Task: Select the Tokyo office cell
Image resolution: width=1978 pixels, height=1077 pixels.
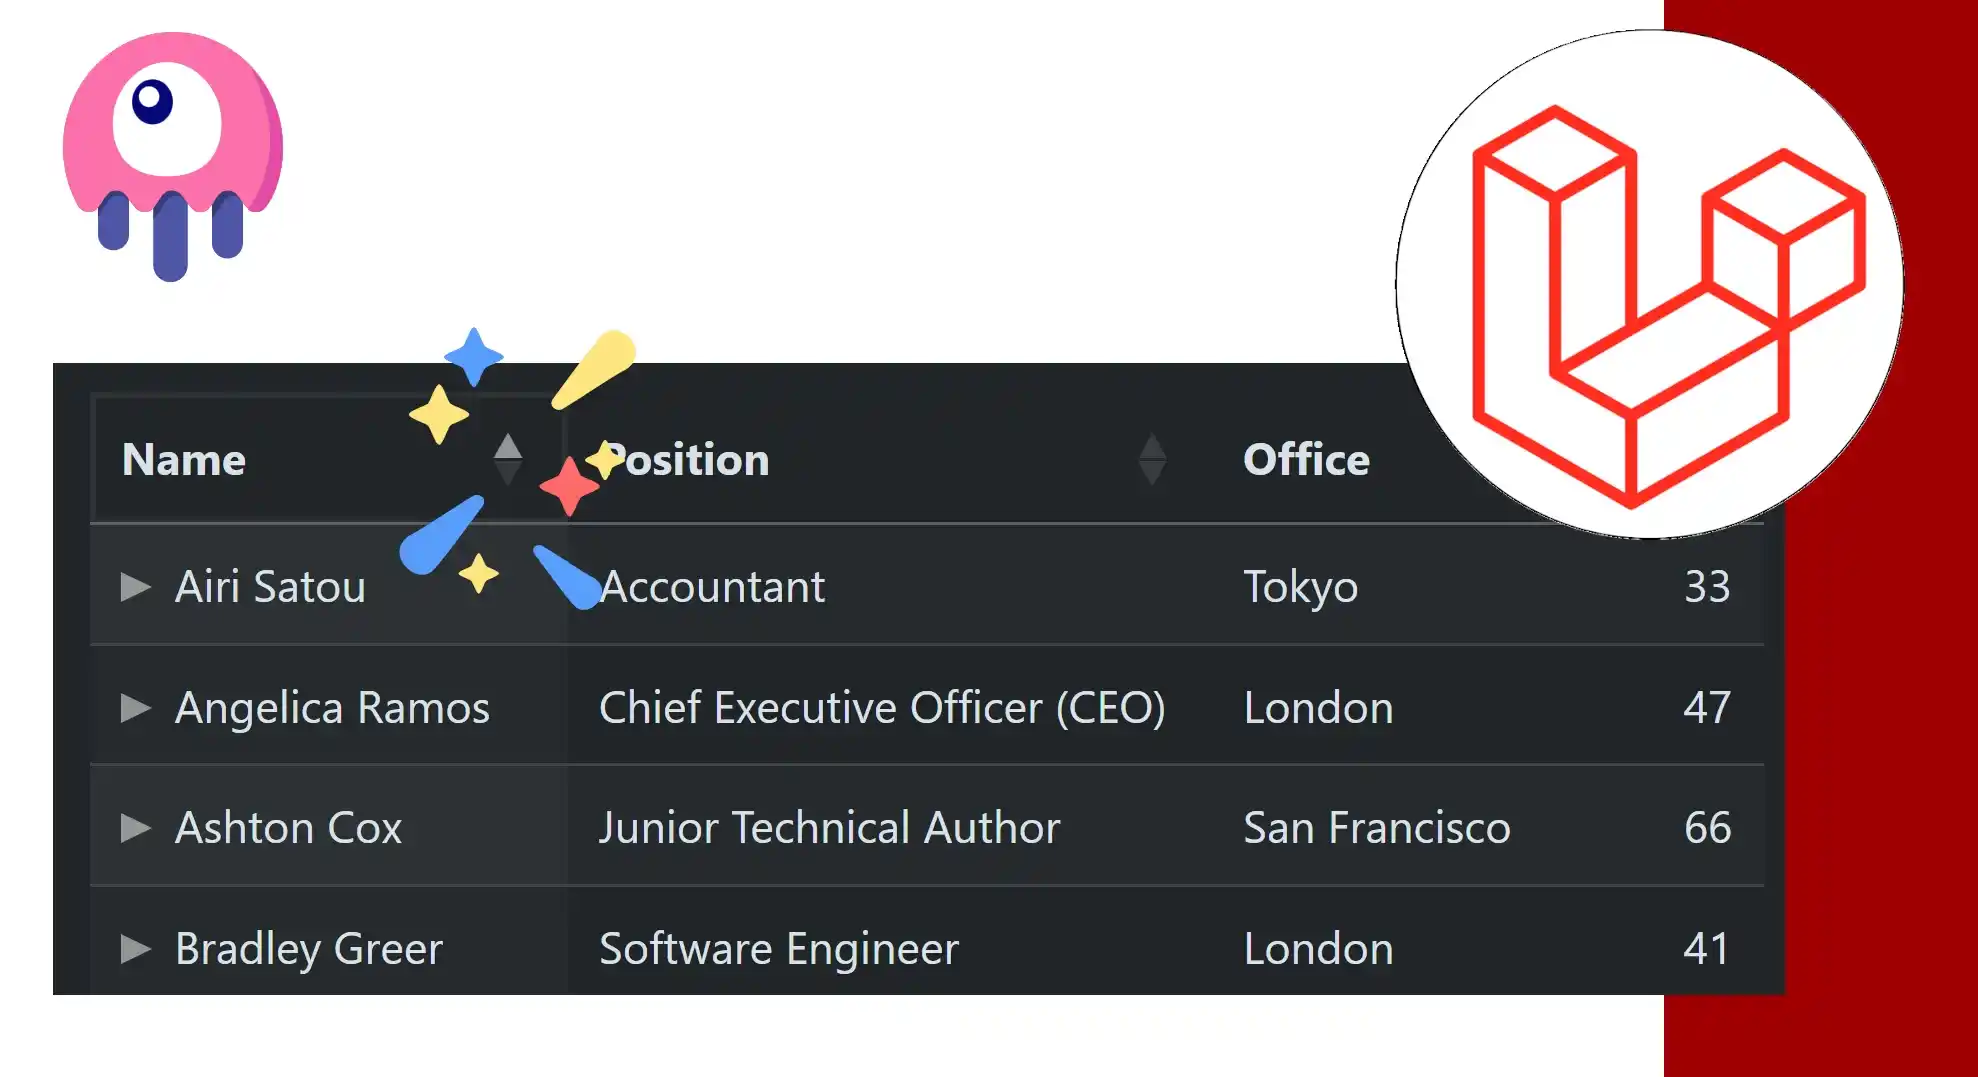Action: click(x=1301, y=587)
